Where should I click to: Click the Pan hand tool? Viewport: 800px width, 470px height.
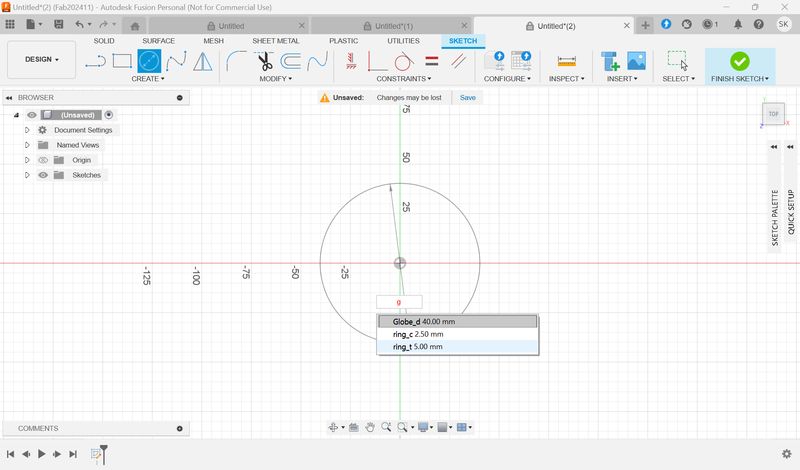pos(370,427)
